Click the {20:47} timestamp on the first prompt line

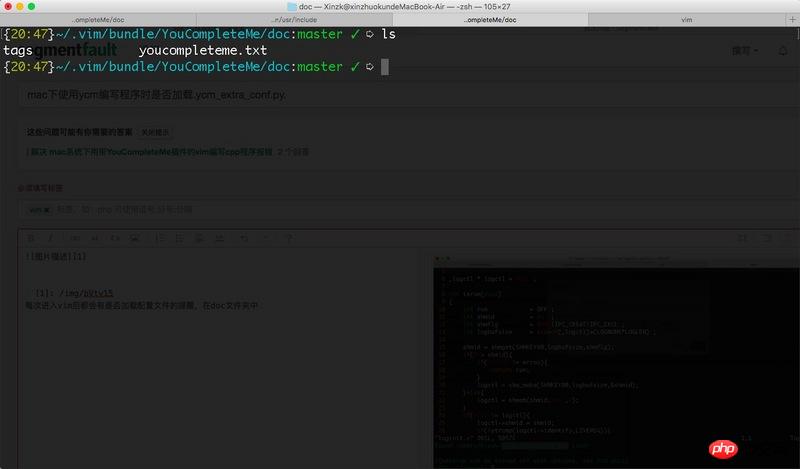[x=29, y=34]
